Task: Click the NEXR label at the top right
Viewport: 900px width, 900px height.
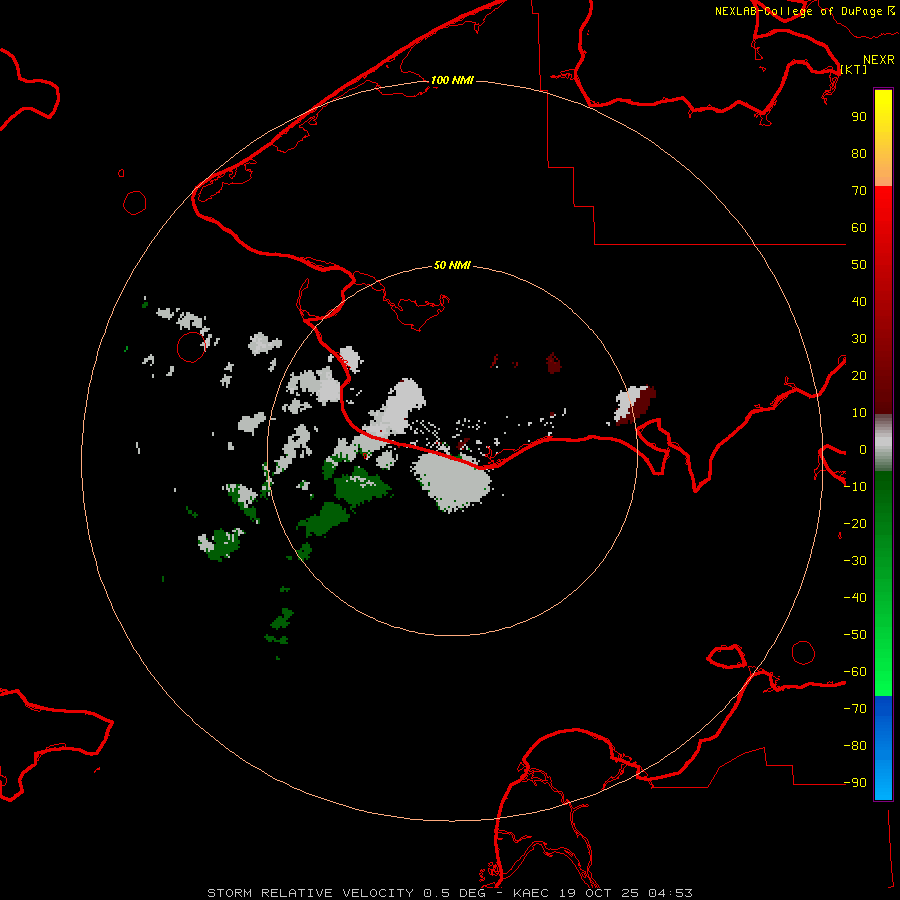Action: coord(879,60)
